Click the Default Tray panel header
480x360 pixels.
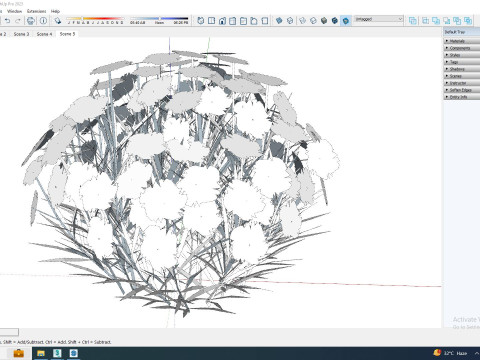coord(462,32)
